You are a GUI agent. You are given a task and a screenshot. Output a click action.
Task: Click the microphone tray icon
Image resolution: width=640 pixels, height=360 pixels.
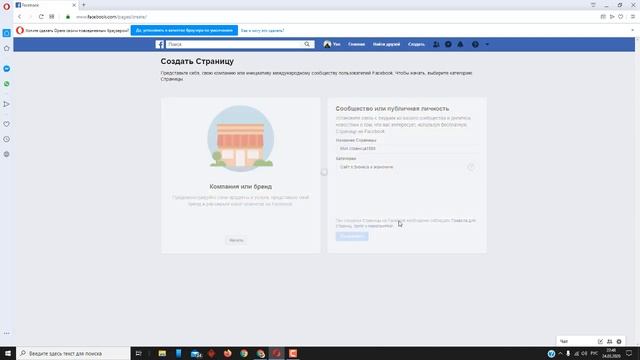click(568, 353)
